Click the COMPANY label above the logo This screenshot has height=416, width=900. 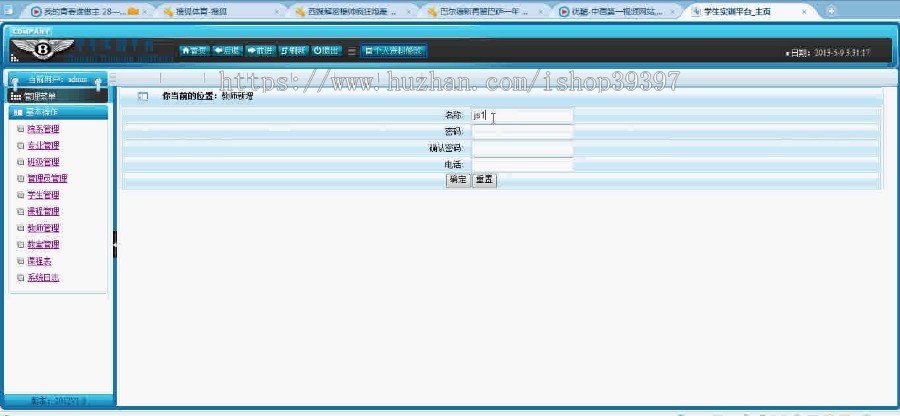point(30,32)
